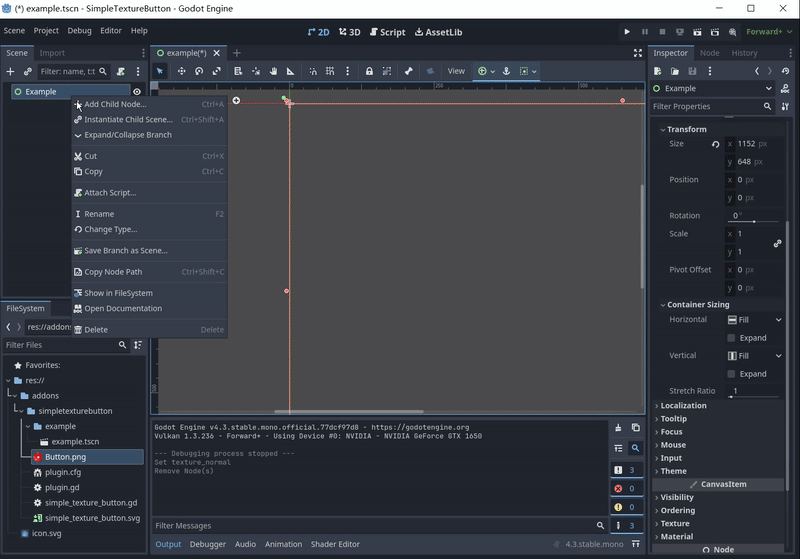
Task: Toggle warning messages filter in output
Action: [626, 507]
